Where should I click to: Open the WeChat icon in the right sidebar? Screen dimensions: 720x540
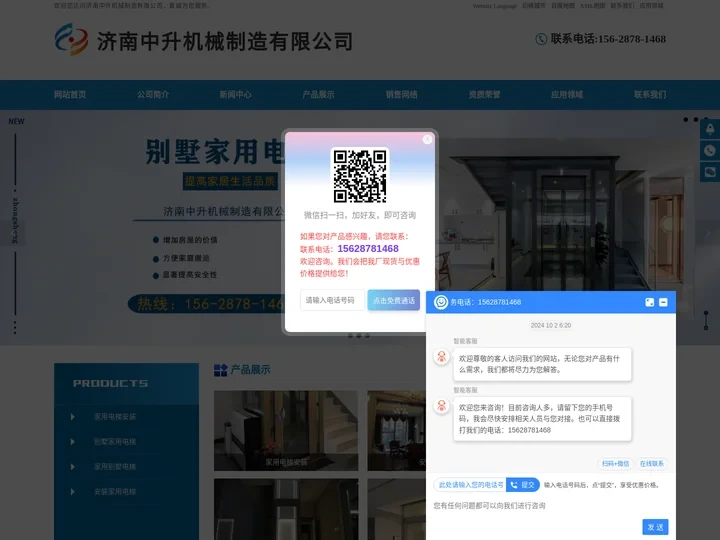point(710,172)
